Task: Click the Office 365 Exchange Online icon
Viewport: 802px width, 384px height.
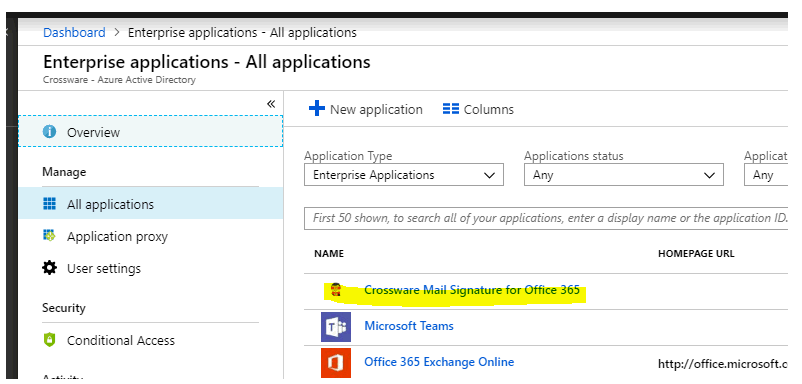Action: pos(336,363)
